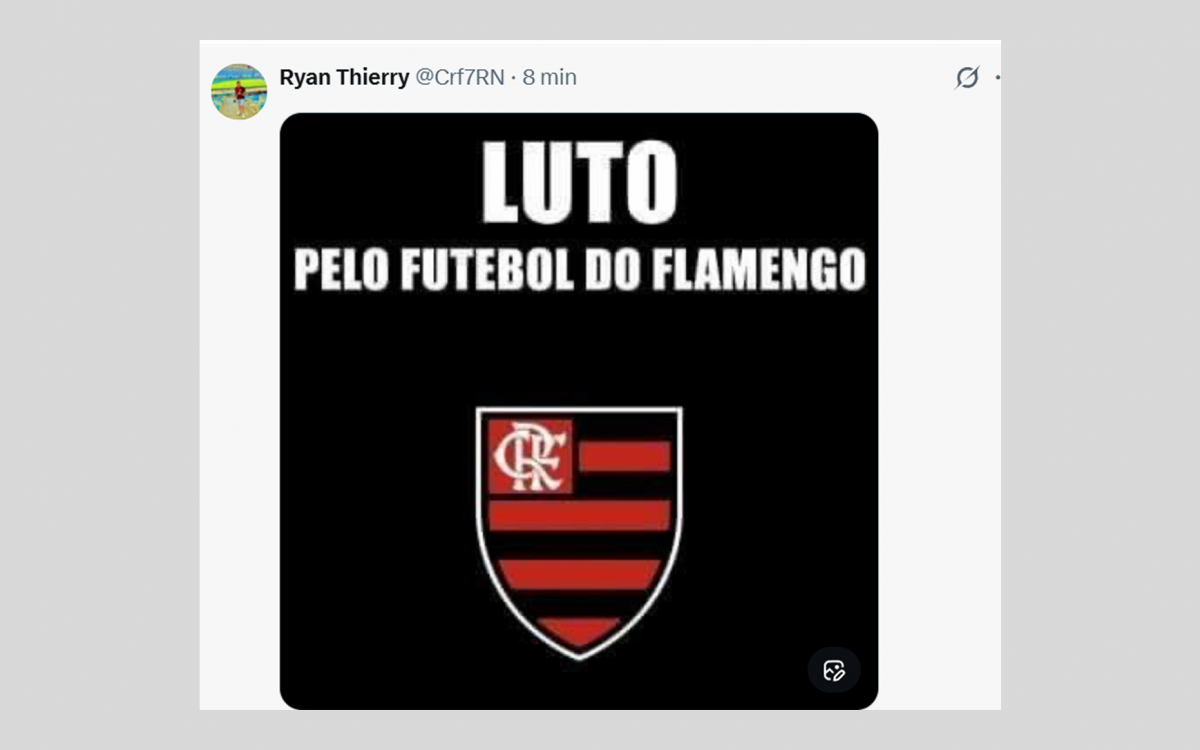Open the @Crf7RN handle link
The height and width of the screenshot is (750, 1200).
coord(460,77)
